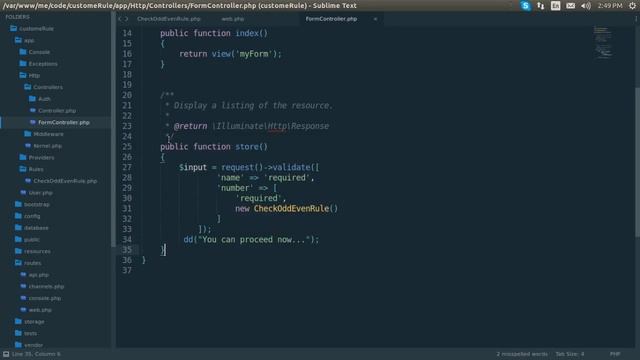Image resolution: width=640 pixels, height=360 pixels.
Task: Switch to the CheckOddEvenRule.php tab
Action: pos(169,19)
